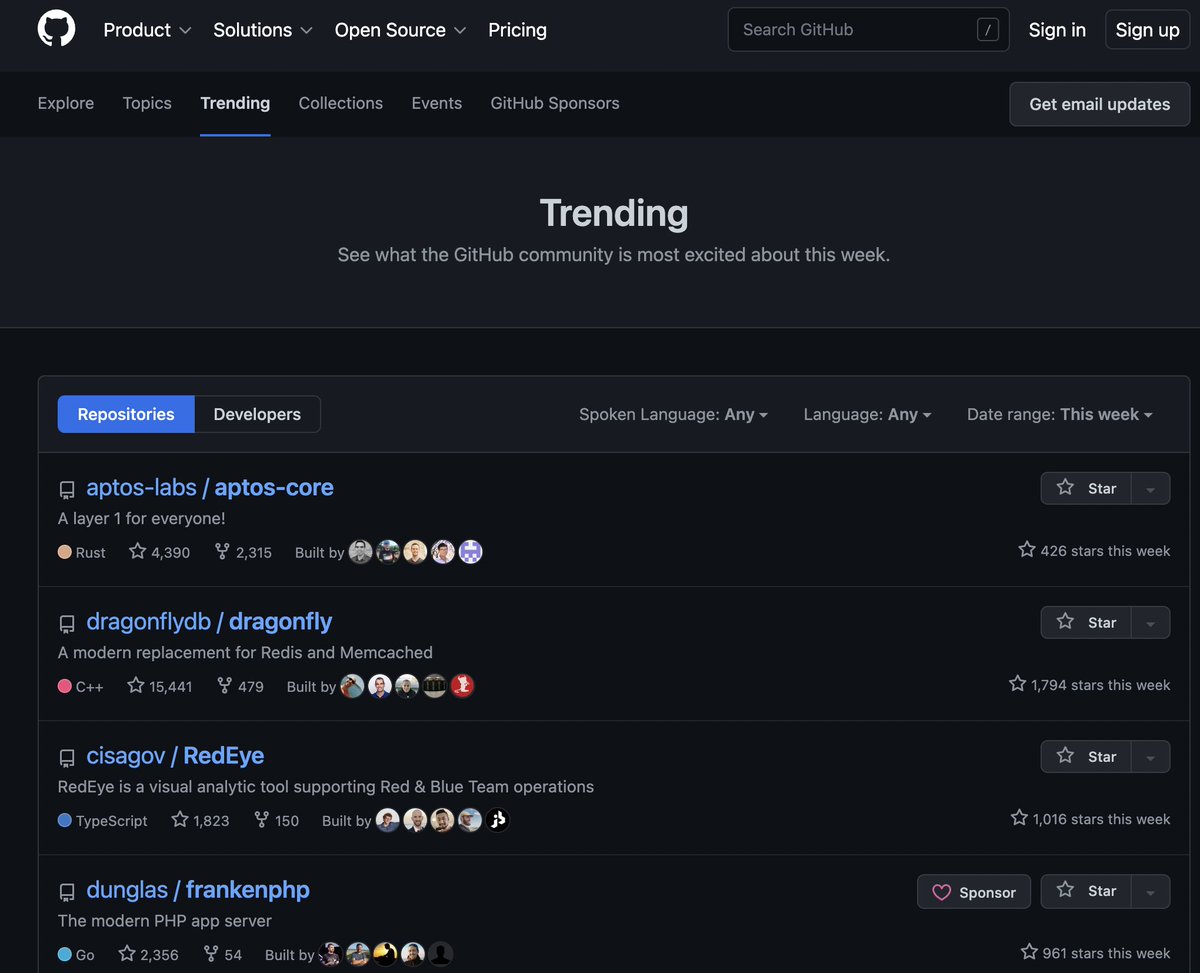Click the repo icon beside cisagov / RedEye

click(x=67, y=758)
